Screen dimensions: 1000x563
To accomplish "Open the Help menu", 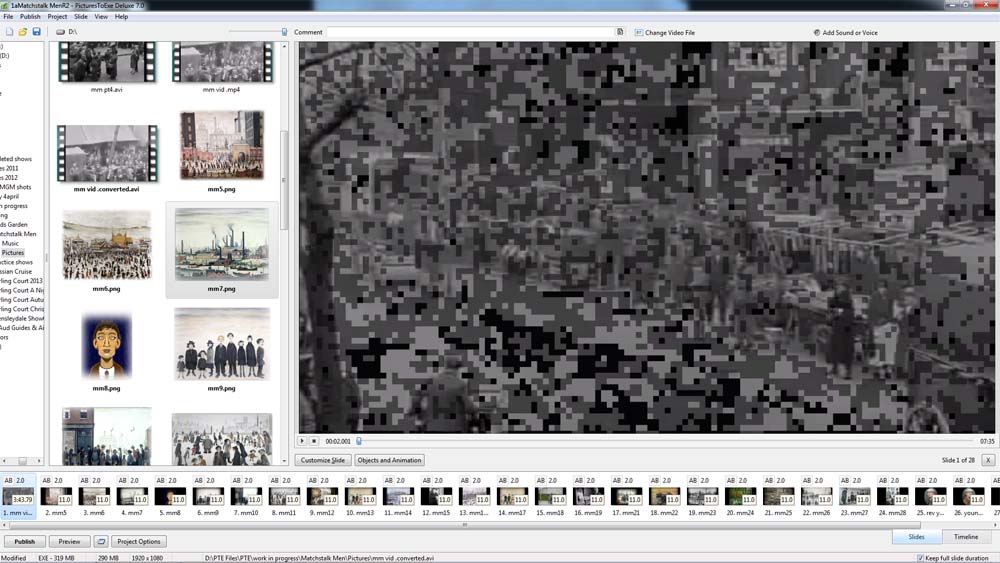I will [x=121, y=17].
